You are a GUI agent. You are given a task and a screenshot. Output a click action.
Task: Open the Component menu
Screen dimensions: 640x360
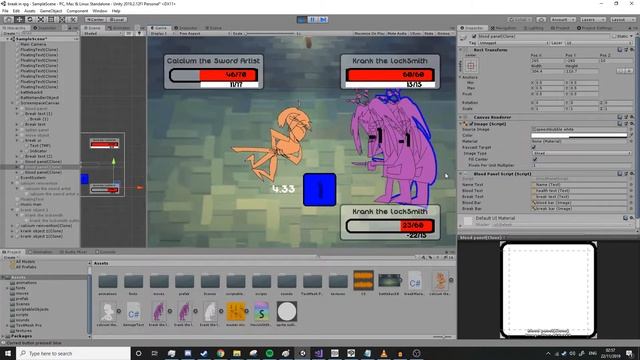click(x=77, y=11)
